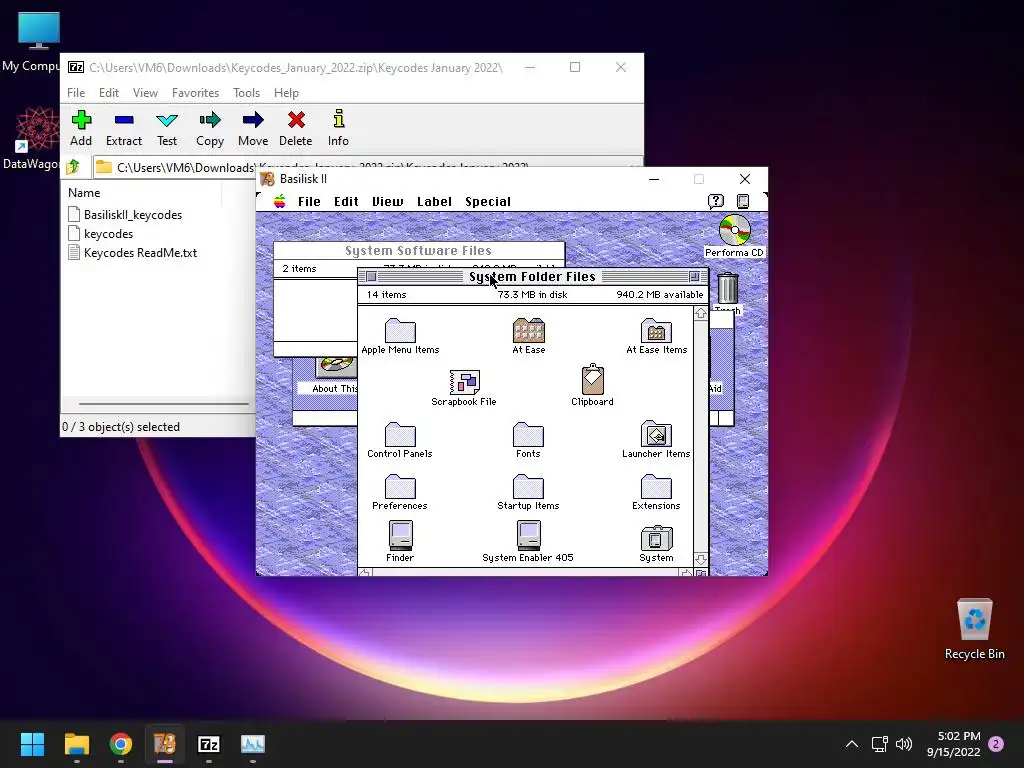Screen dimensions: 1024x768
Task: Click the Extract toolbar icon in 7-Zip
Action: point(123,129)
